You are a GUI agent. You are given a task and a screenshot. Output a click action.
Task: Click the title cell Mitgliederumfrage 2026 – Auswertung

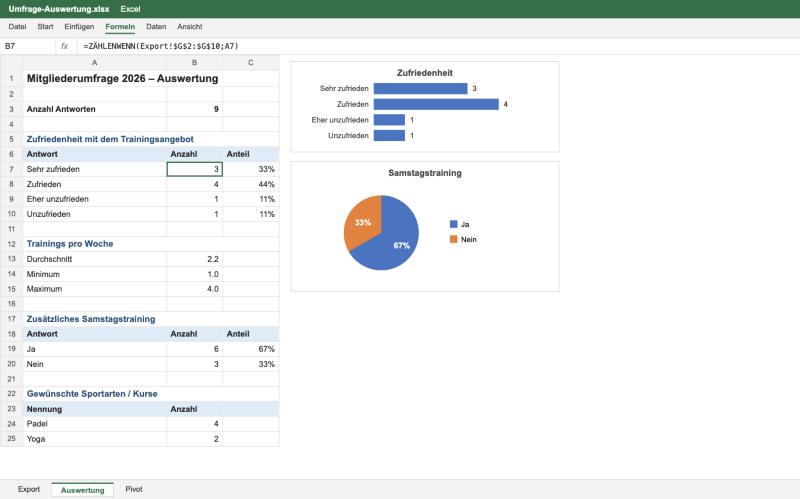[x=122, y=79]
